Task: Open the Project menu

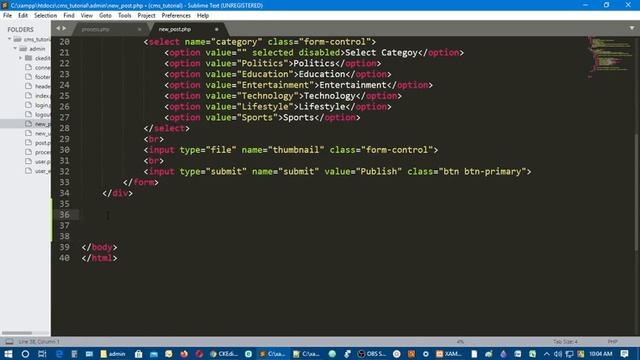Action: pyautogui.click(x=146, y=16)
